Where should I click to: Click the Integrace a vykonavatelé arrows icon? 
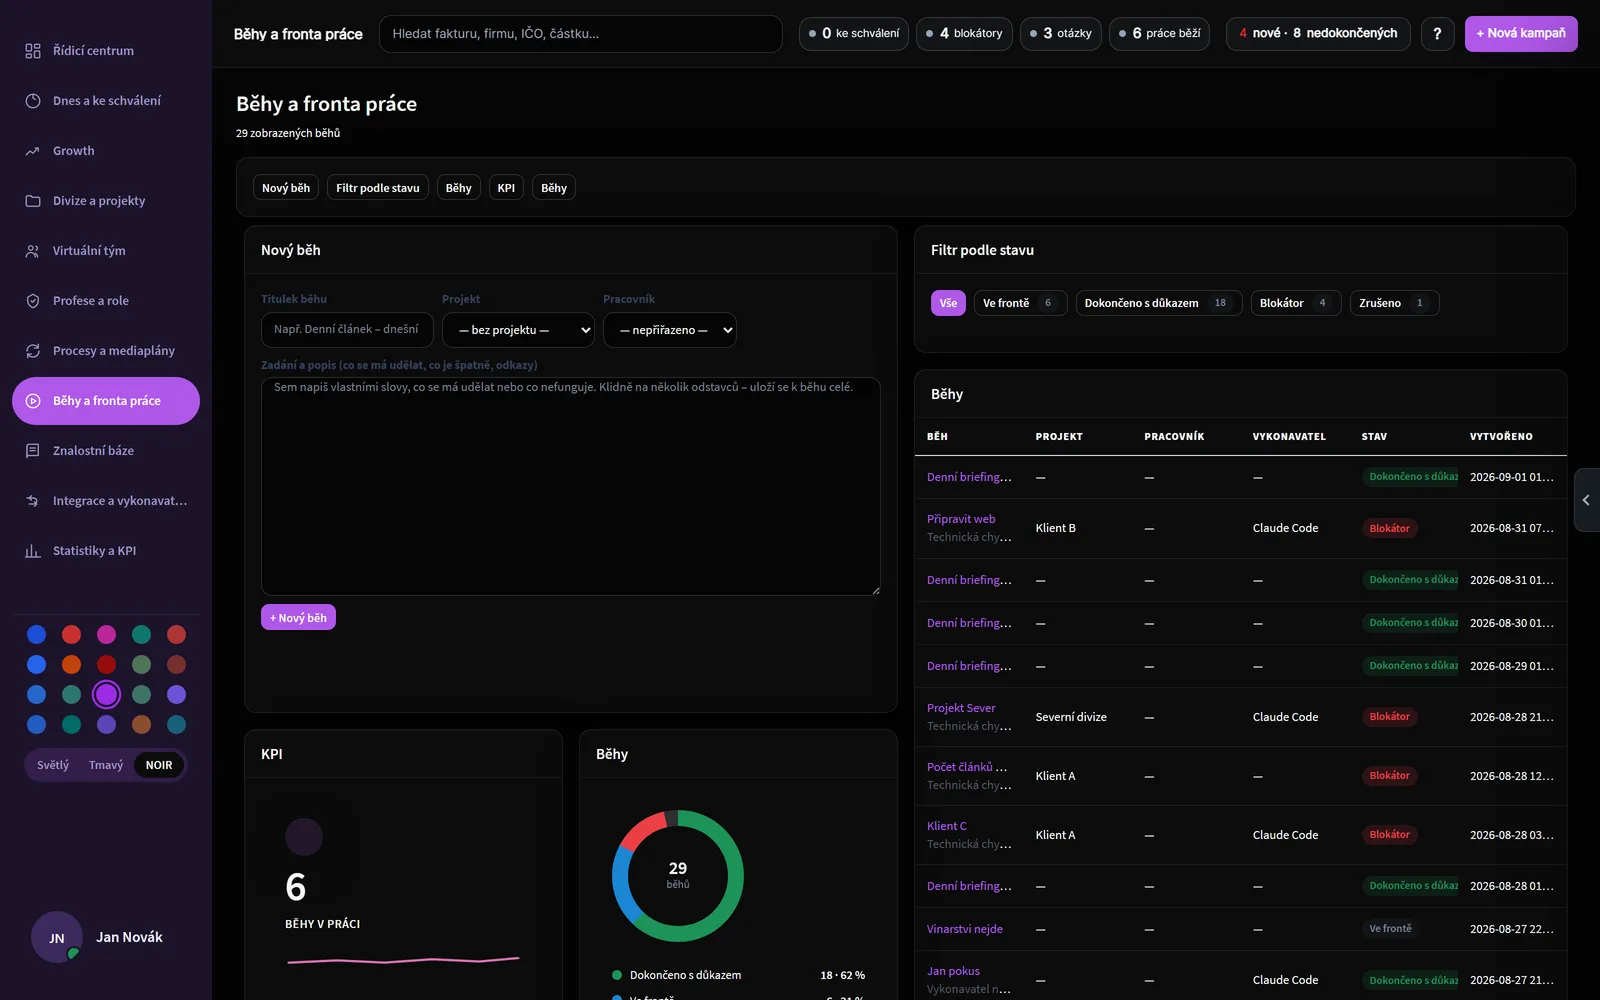[x=33, y=501]
